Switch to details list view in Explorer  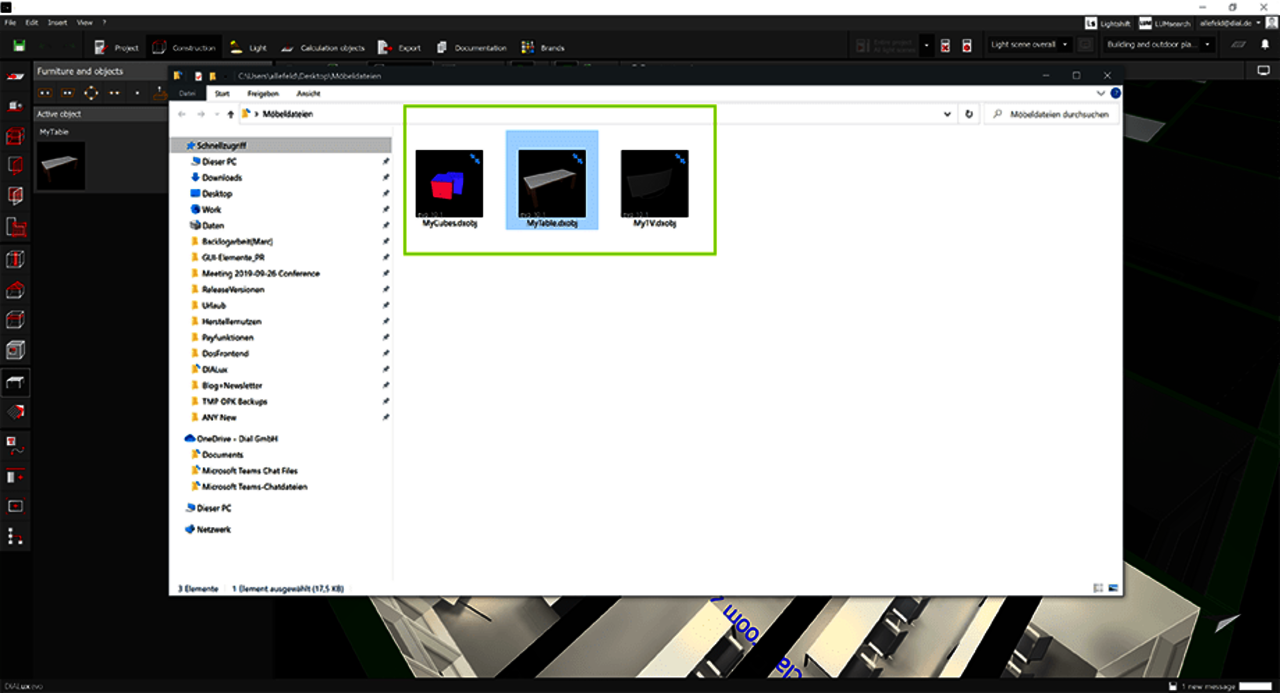coord(1098,589)
